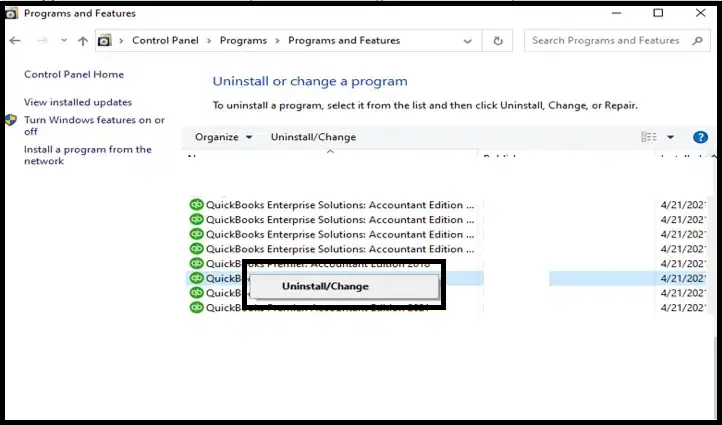Click Uninstall/Change in the toolbar

pos(313,137)
